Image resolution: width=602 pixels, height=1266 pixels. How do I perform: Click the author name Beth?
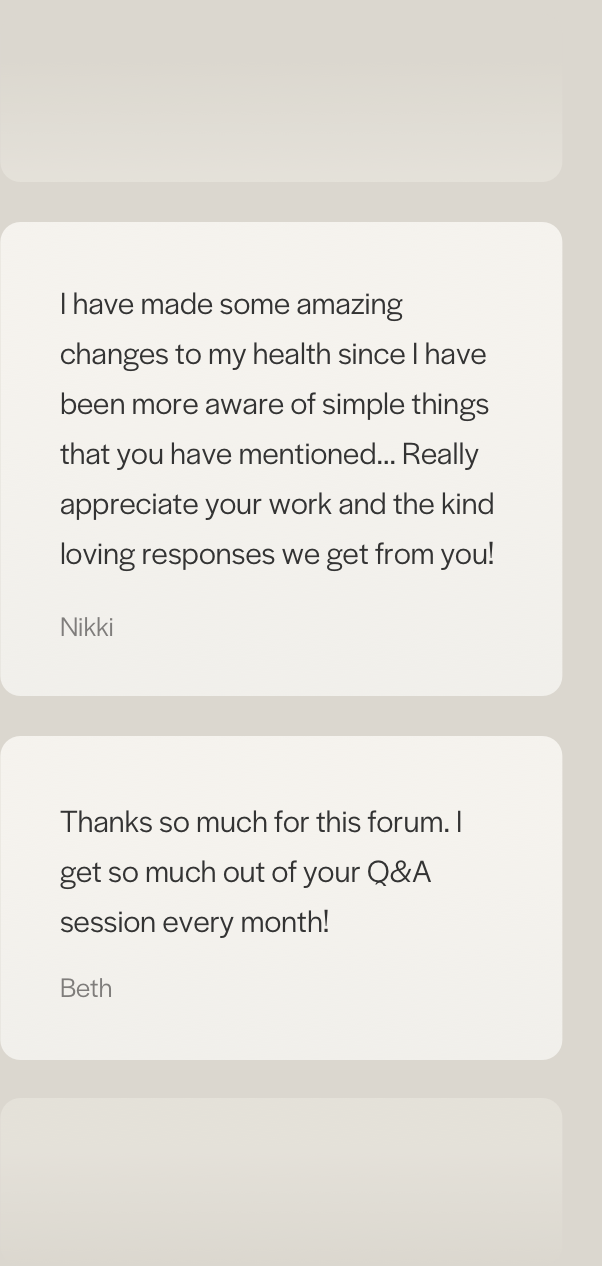point(86,988)
